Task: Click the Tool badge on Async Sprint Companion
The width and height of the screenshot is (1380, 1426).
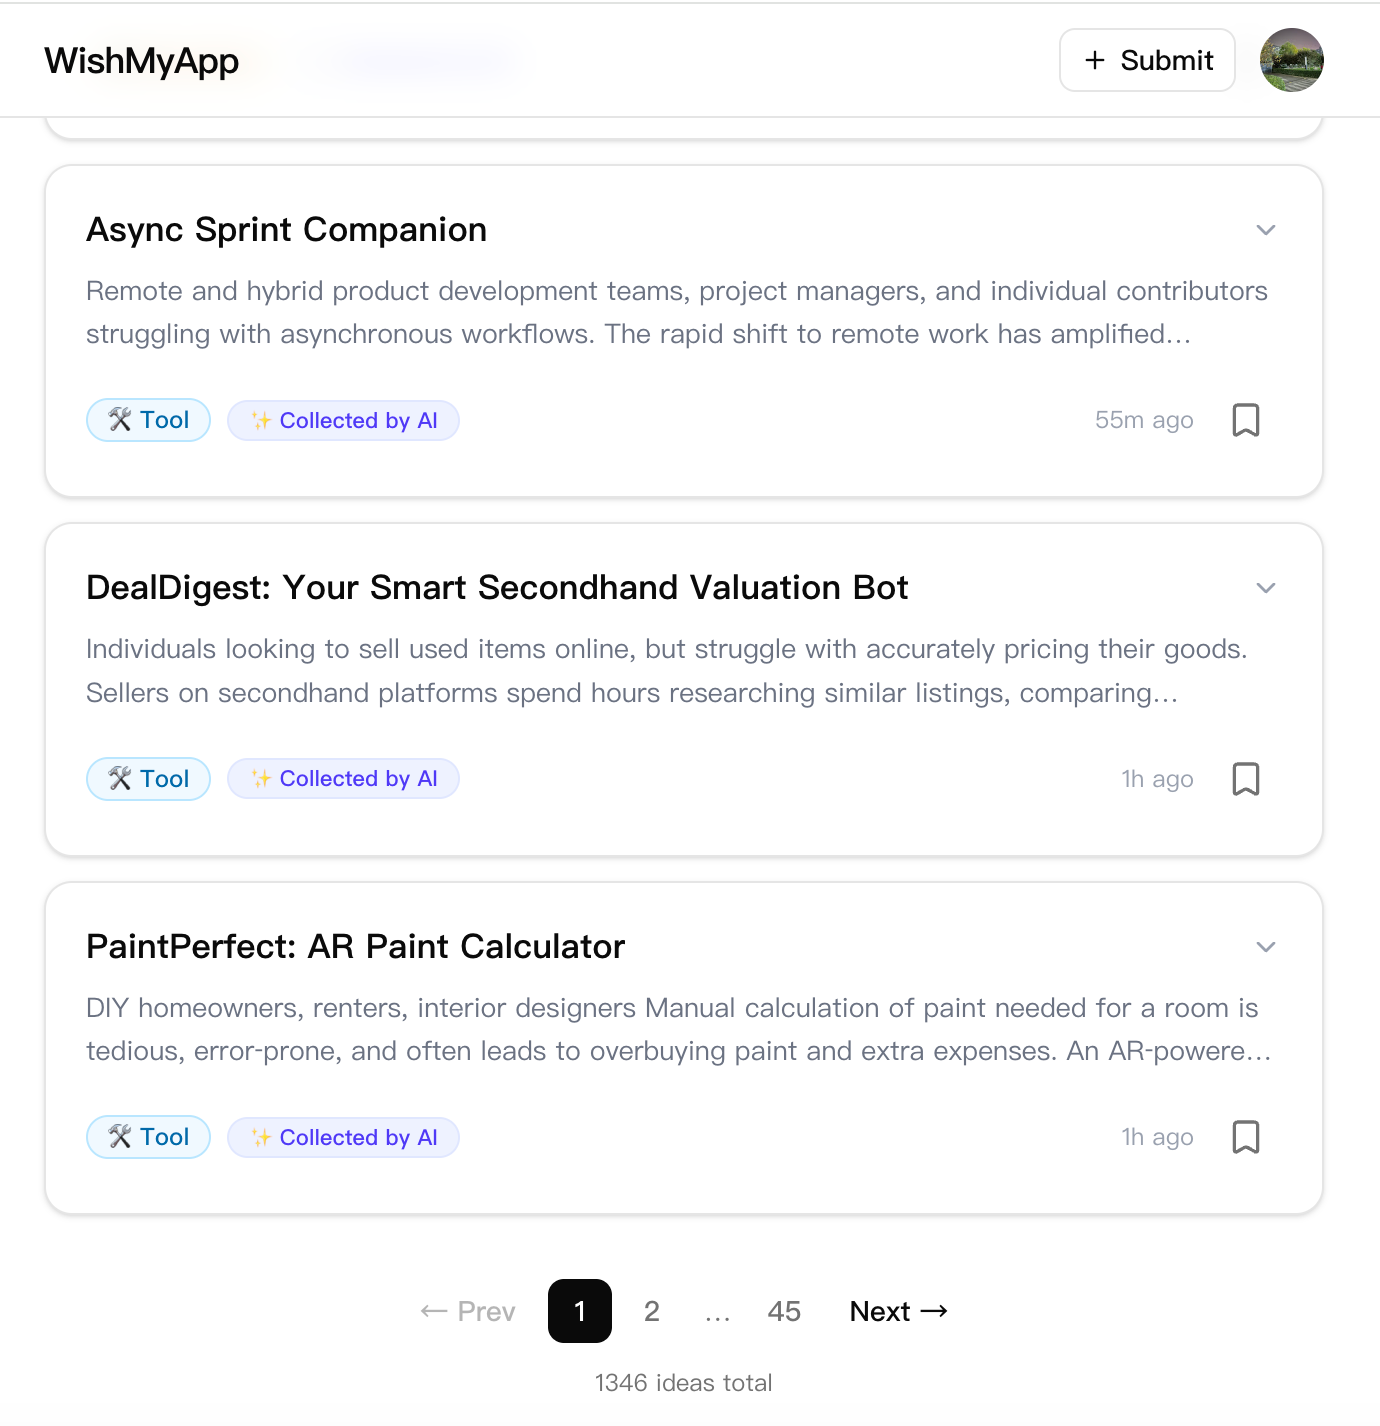Action: pos(148,420)
